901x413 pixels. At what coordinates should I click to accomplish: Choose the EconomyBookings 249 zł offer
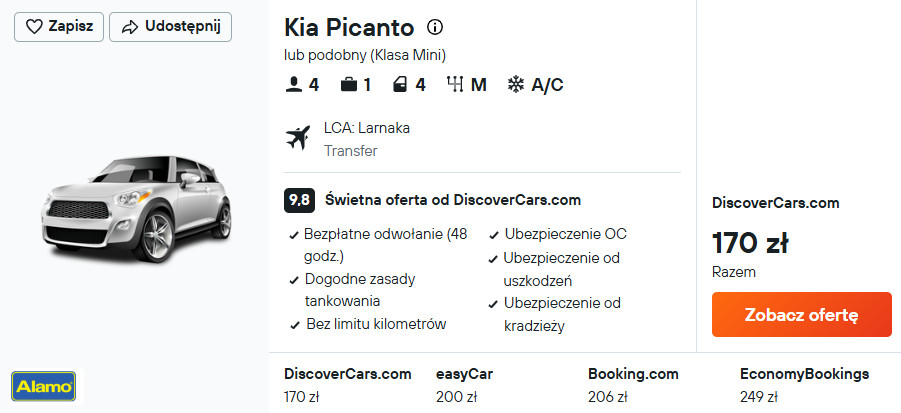click(x=804, y=385)
